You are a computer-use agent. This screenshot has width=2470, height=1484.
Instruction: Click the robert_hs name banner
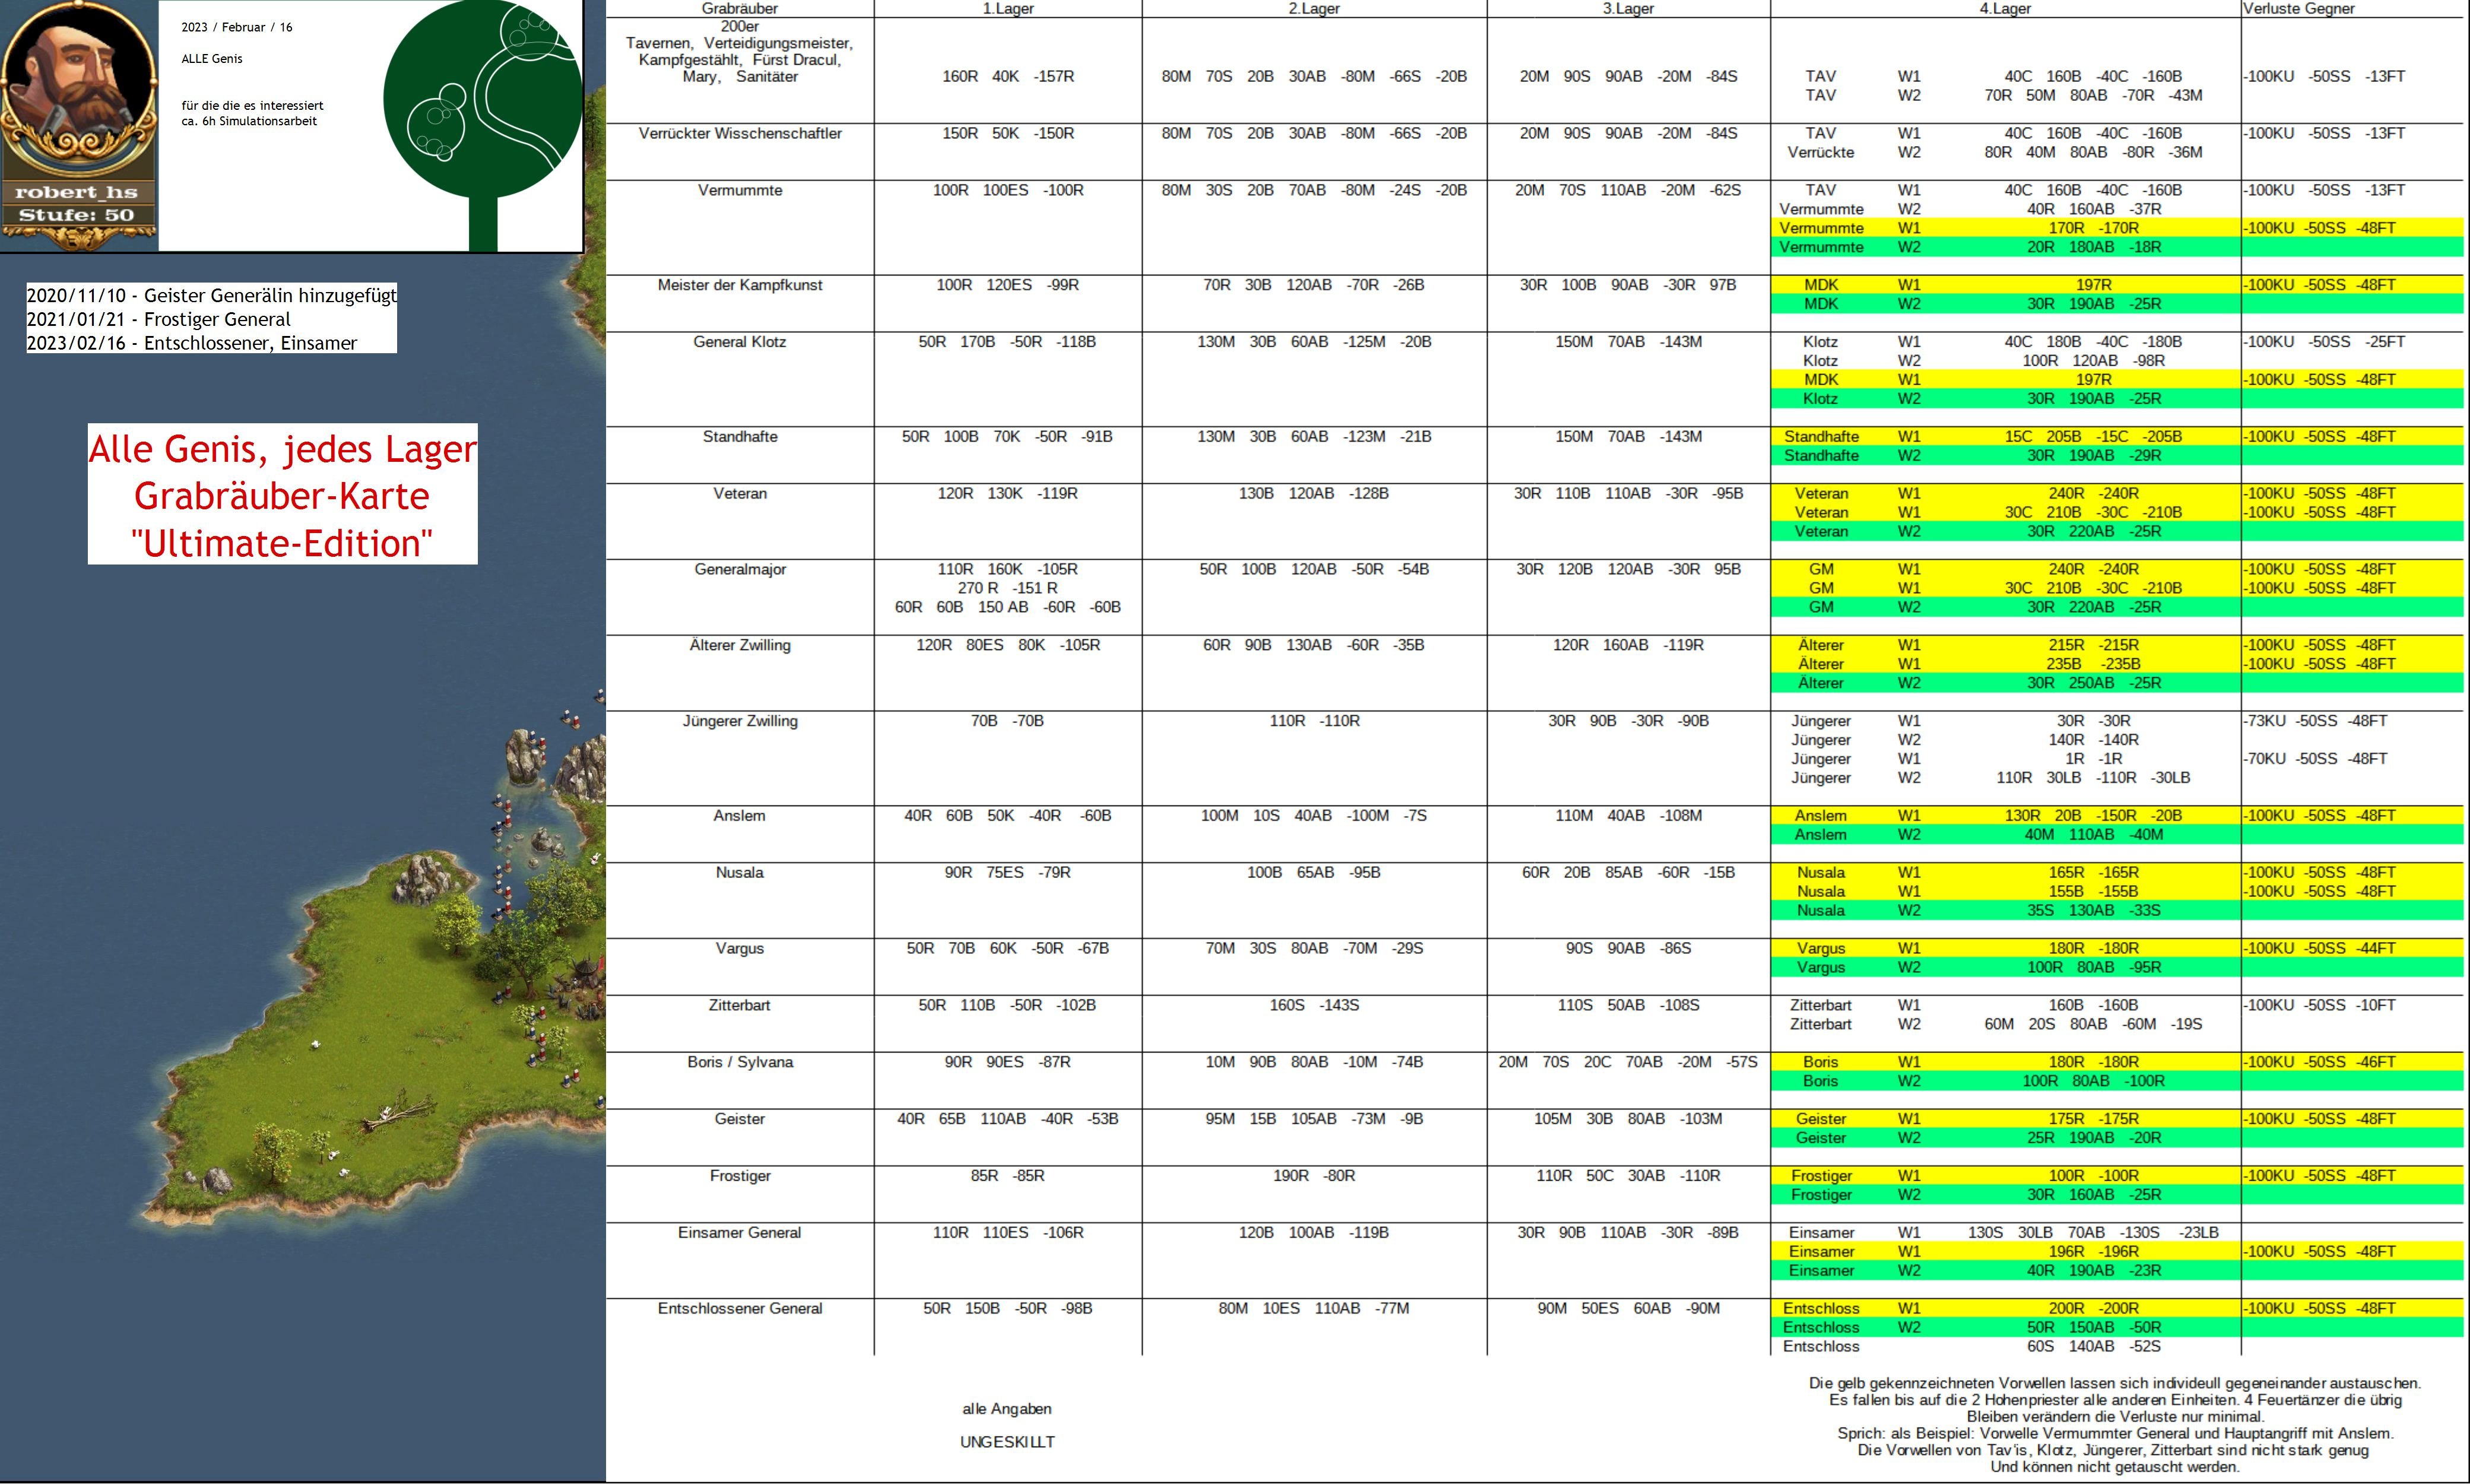(76, 192)
